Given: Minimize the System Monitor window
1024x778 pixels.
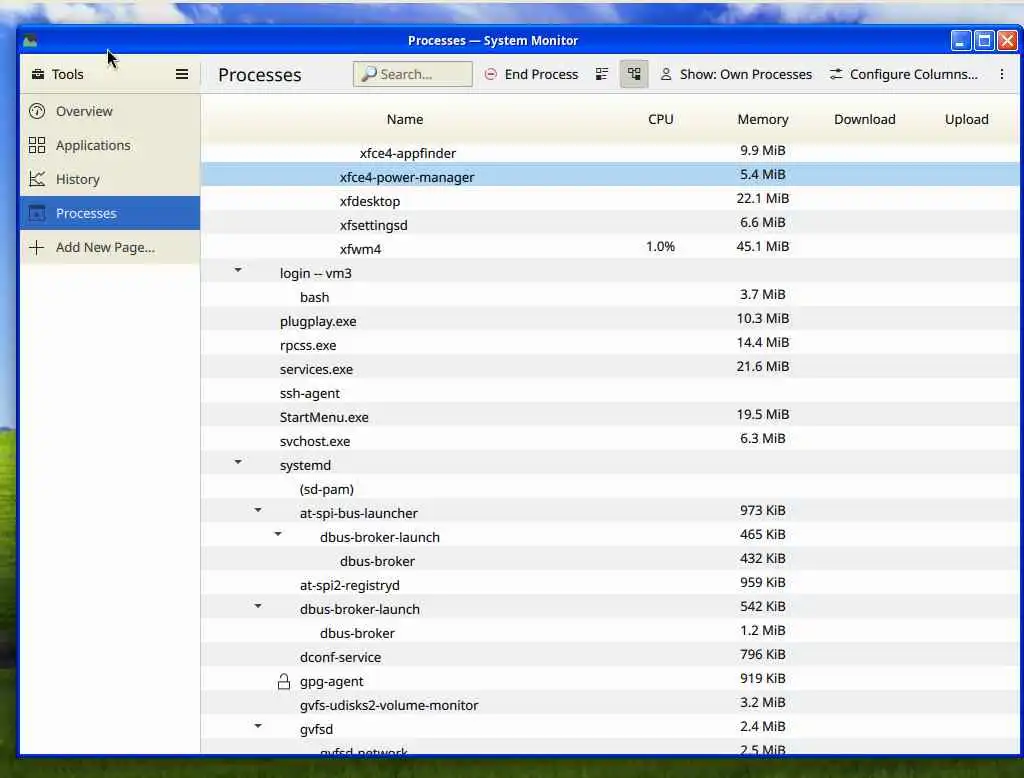Looking at the screenshot, I should pyautogui.click(x=961, y=41).
